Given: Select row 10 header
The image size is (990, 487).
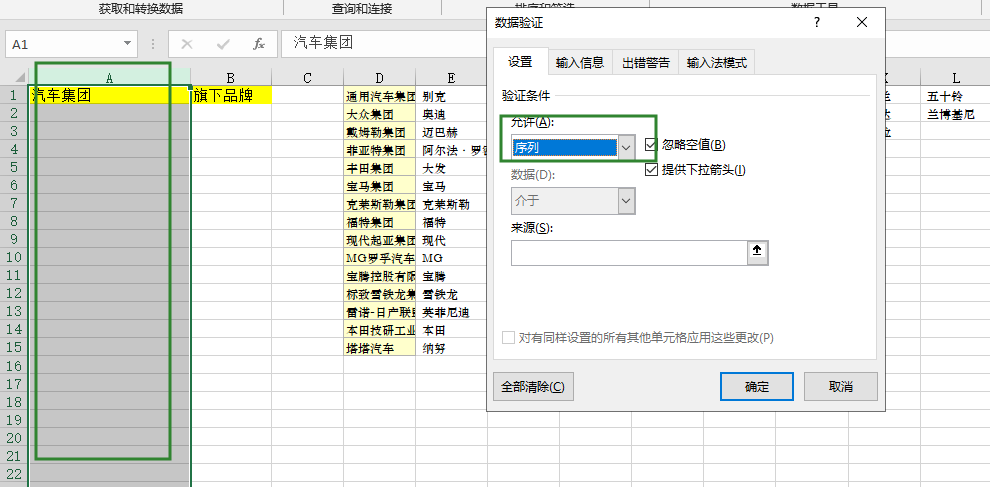Looking at the screenshot, I should point(14,258).
